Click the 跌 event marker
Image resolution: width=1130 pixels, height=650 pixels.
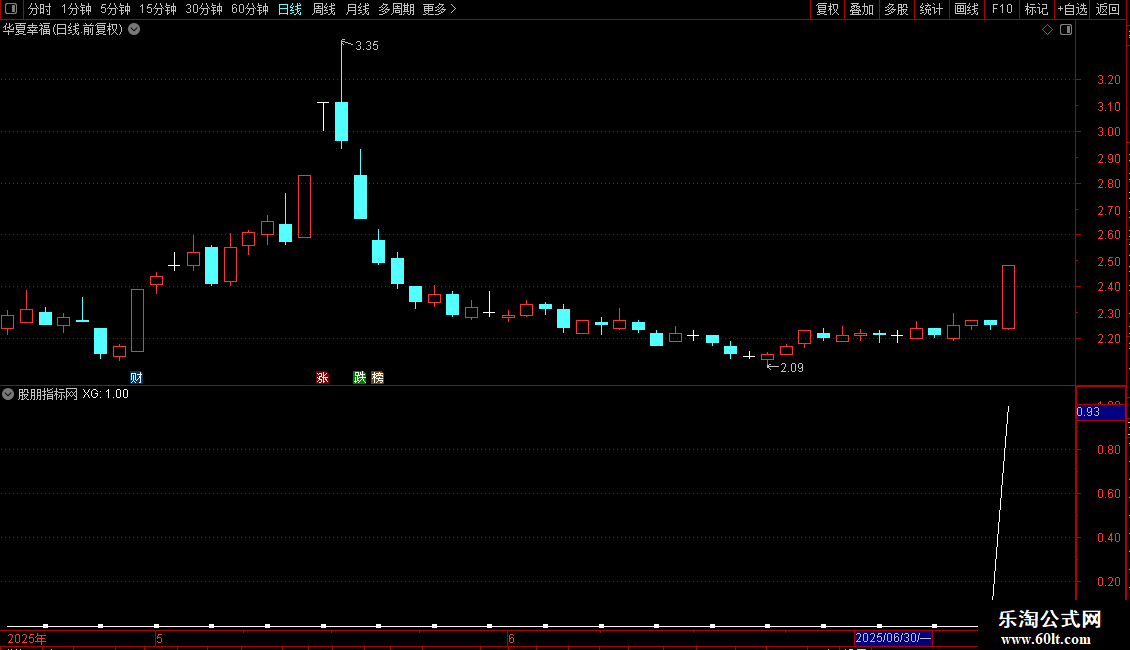pyautogui.click(x=360, y=378)
